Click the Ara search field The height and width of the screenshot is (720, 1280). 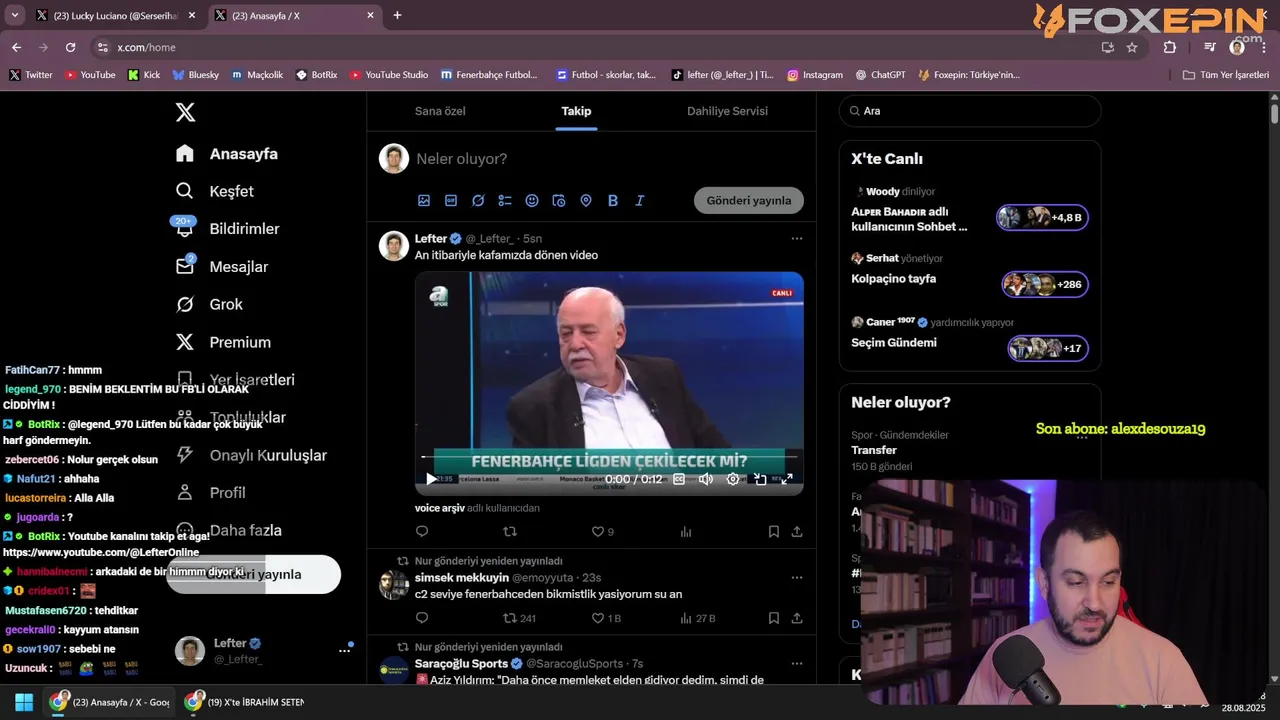click(970, 111)
